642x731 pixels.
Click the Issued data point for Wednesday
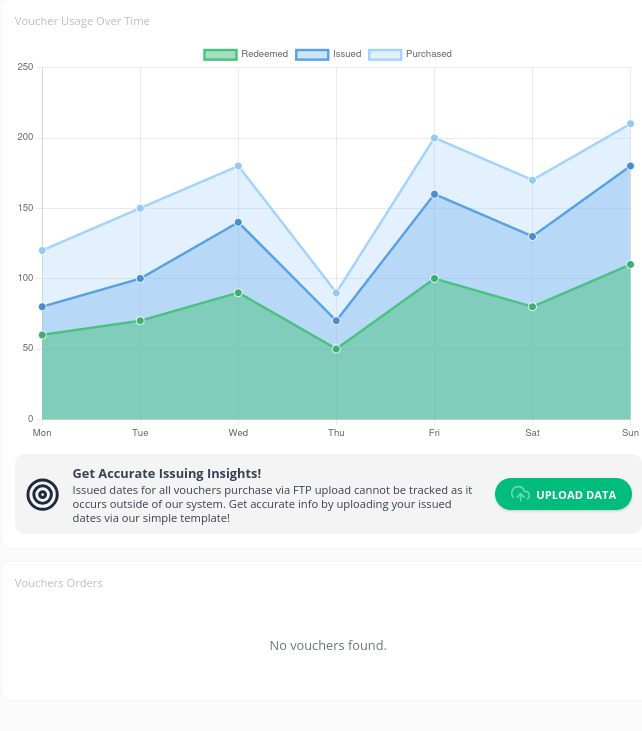point(238,222)
